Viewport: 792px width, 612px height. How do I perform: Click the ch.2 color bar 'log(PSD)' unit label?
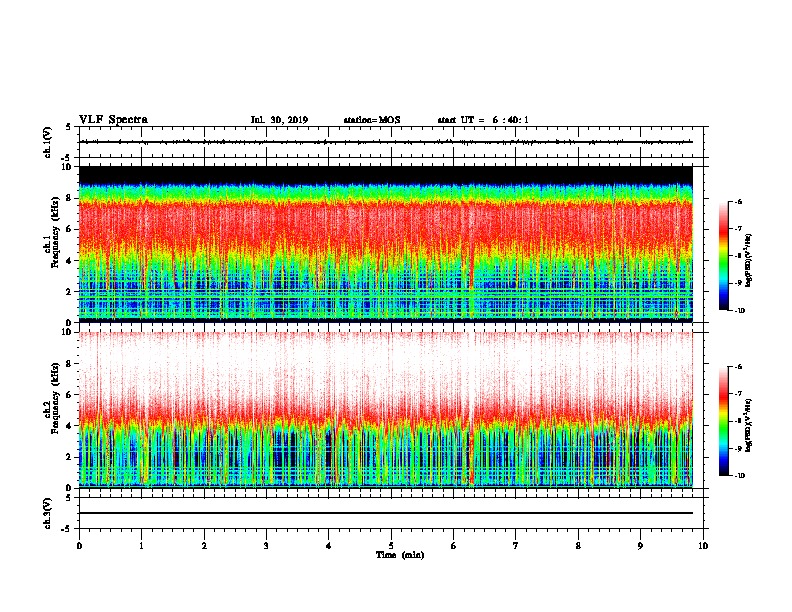[x=749, y=425]
